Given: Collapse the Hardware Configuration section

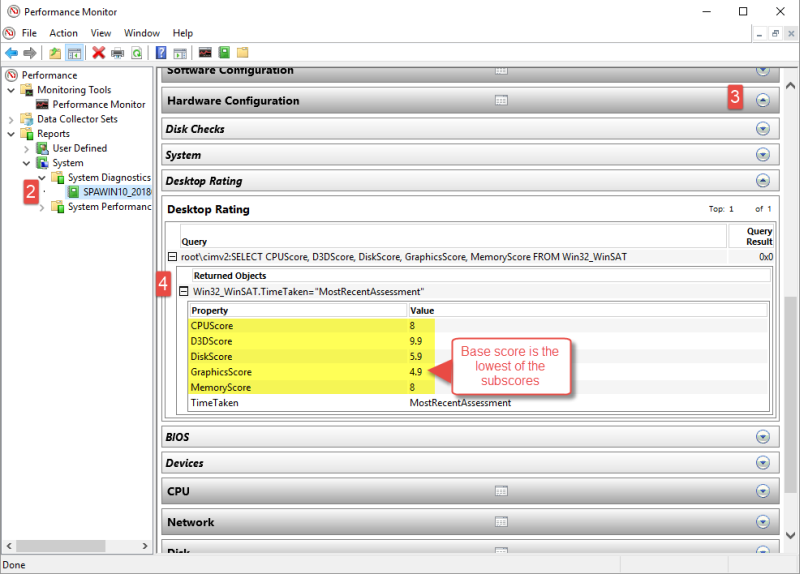Looking at the screenshot, I should click(762, 101).
